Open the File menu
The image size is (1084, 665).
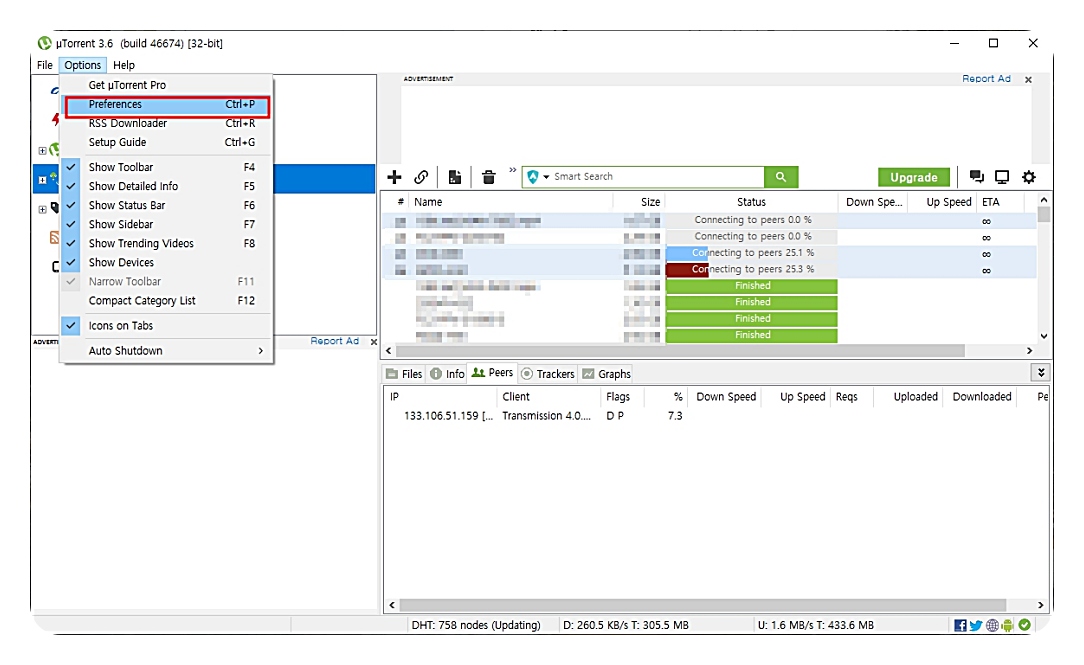point(45,65)
